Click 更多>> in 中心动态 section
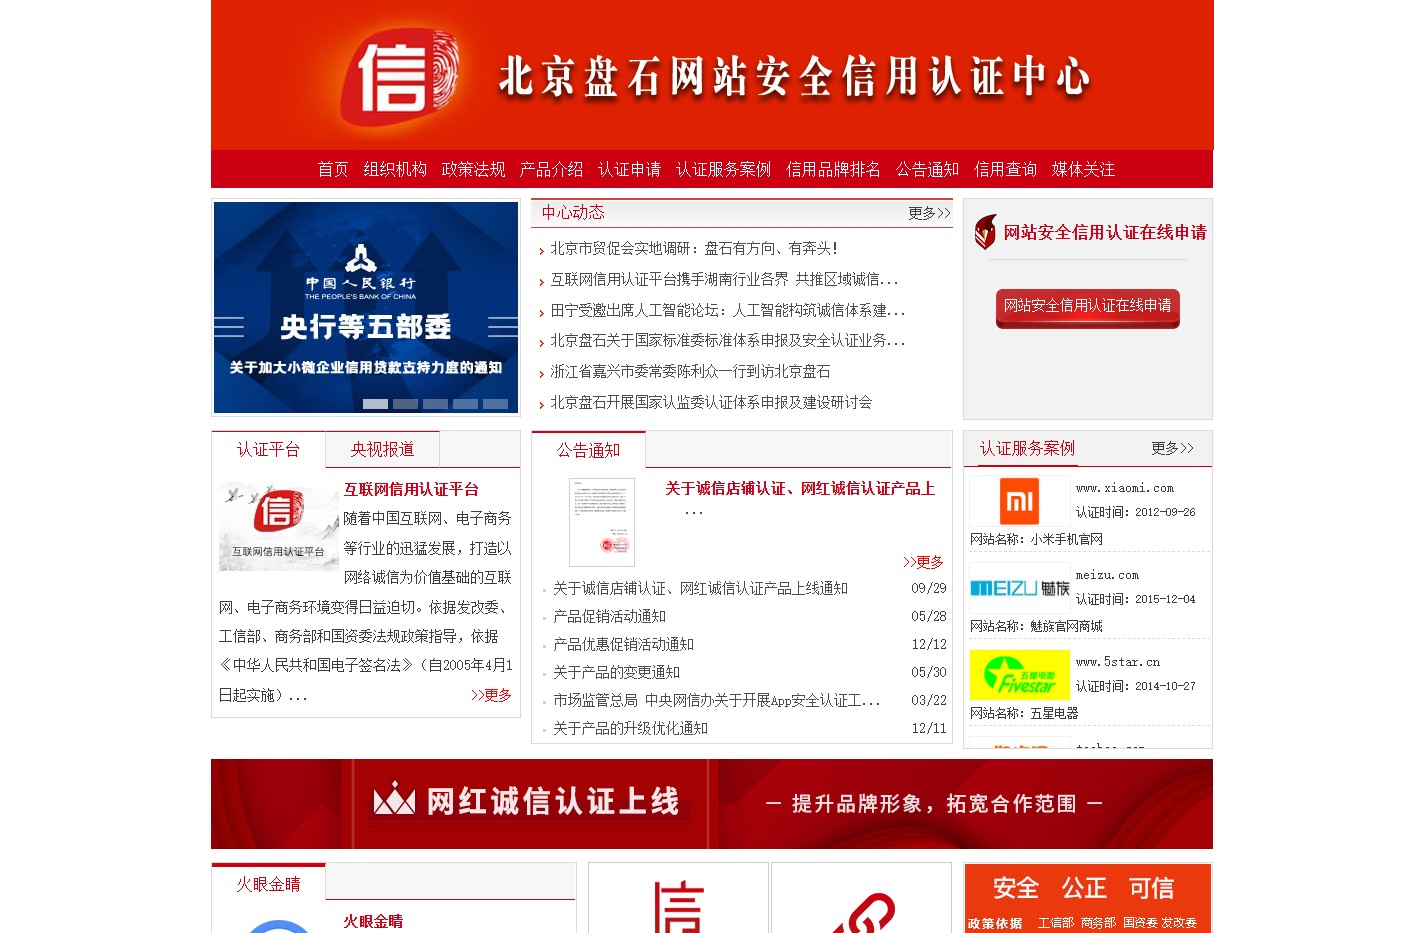 [929, 213]
